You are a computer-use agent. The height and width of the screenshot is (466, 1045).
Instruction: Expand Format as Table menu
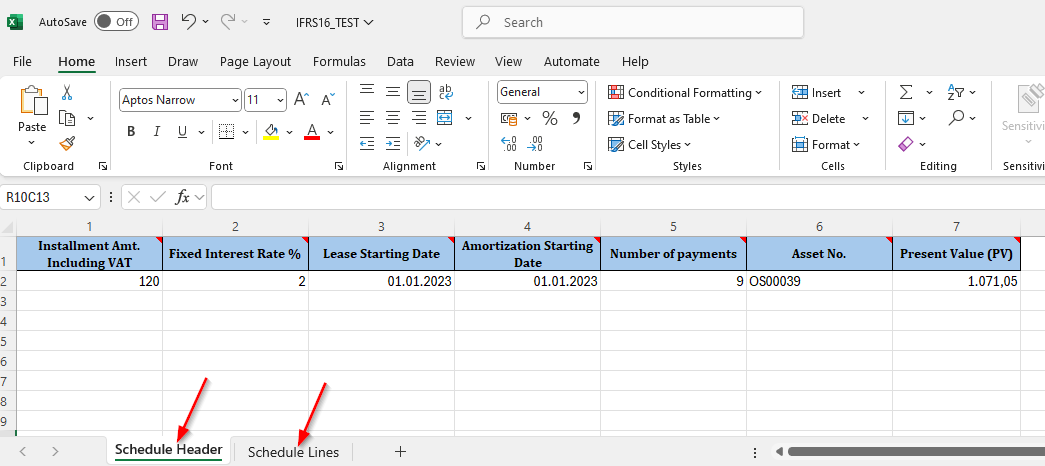tap(716, 119)
